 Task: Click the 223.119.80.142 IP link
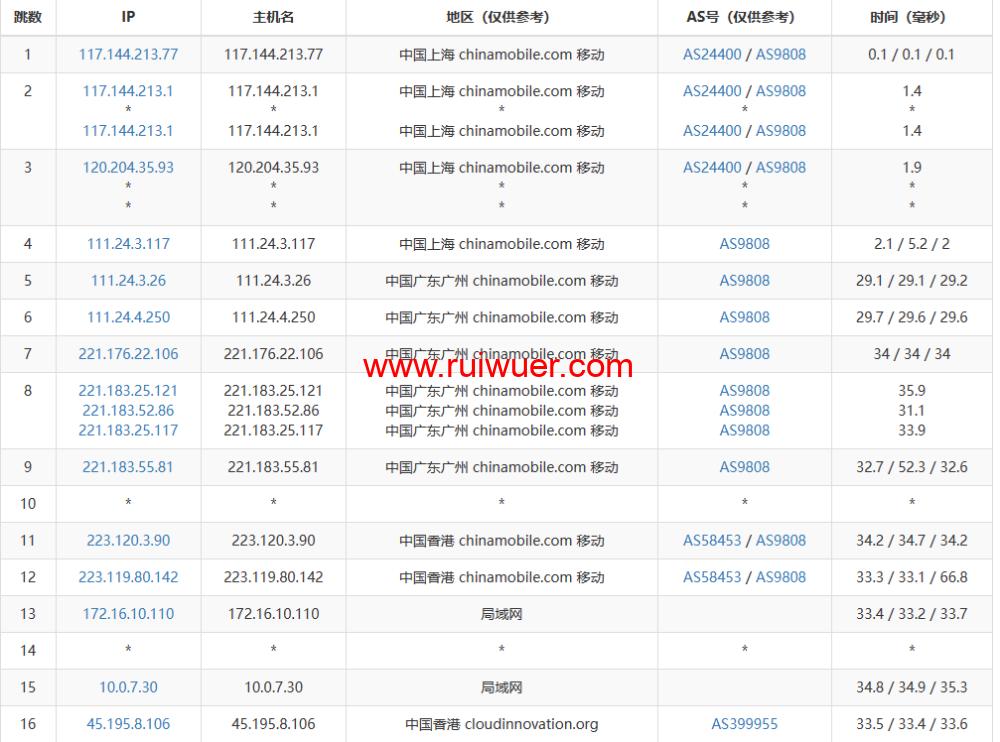tap(128, 577)
